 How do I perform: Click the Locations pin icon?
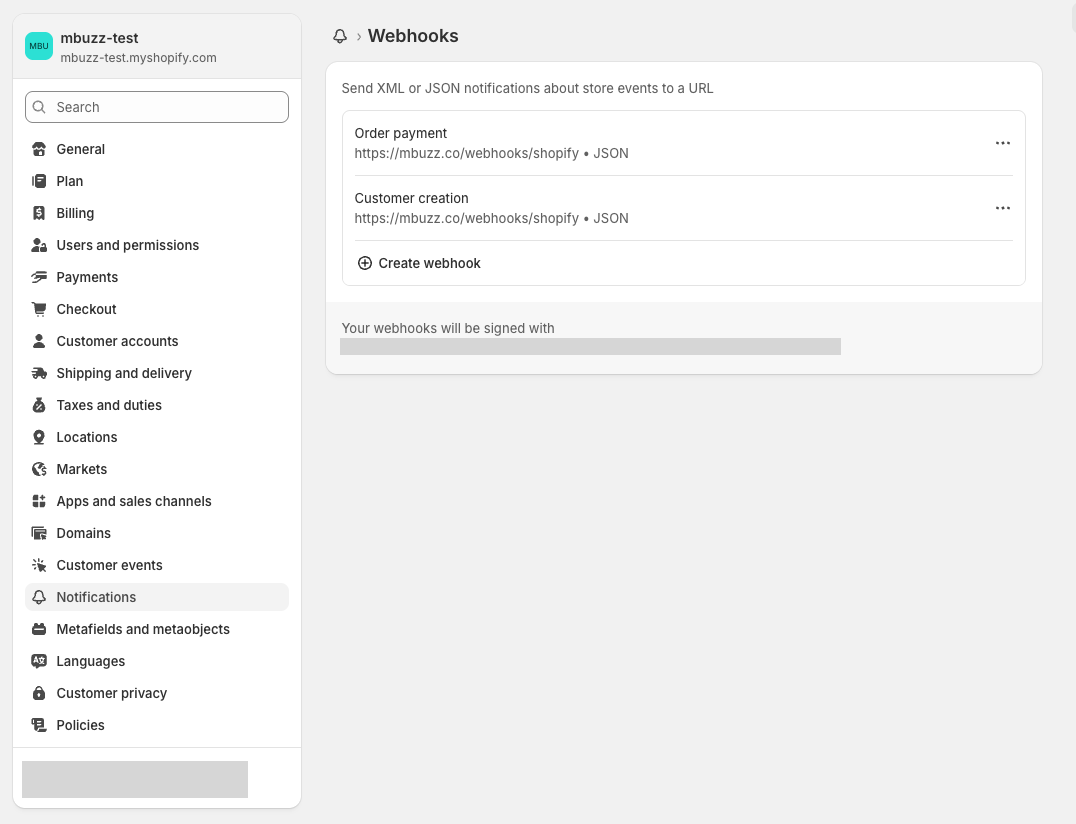(39, 437)
